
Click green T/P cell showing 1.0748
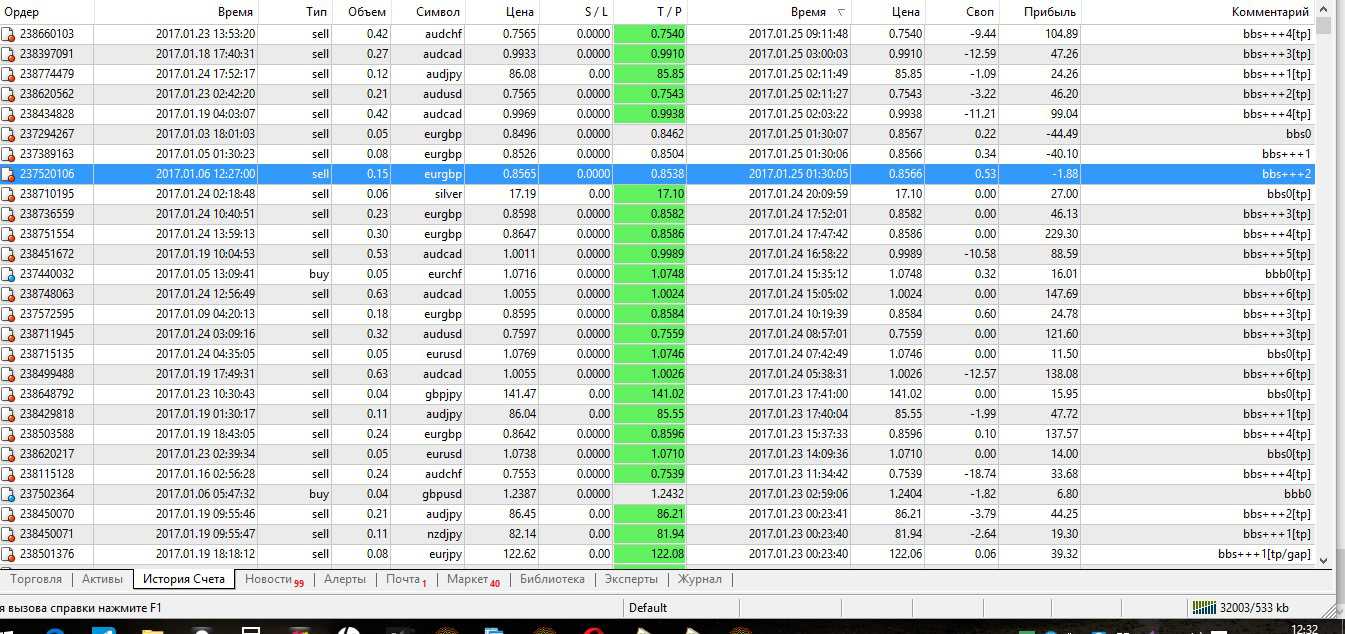click(650, 274)
